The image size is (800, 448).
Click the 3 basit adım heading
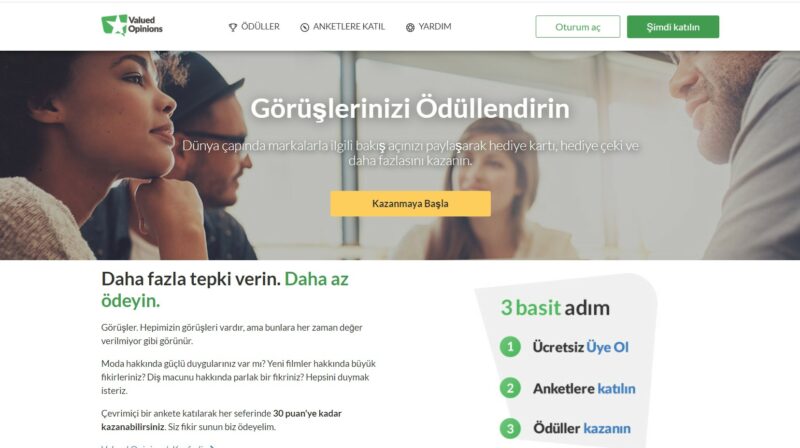point(555,308)
